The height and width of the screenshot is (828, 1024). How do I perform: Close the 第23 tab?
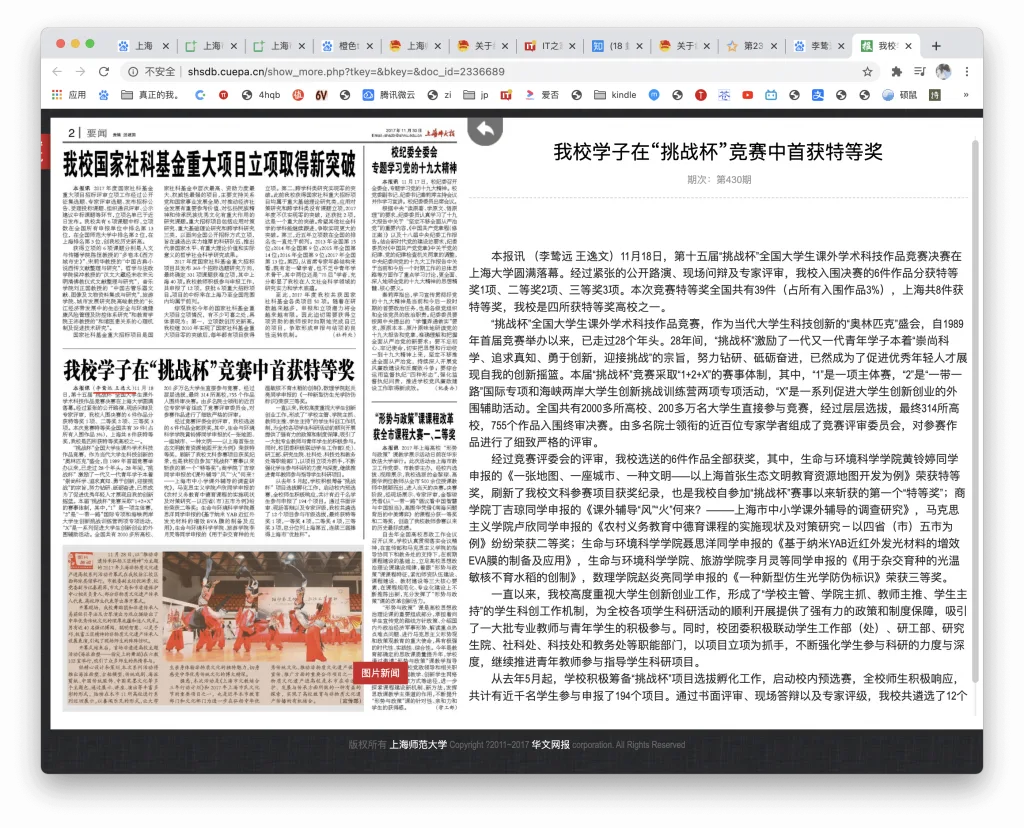[774, 46]
